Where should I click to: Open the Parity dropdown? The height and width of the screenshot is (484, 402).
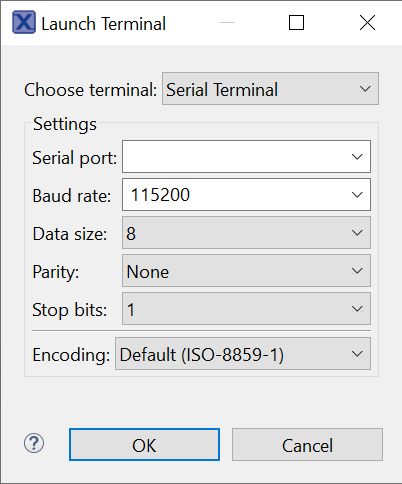pyautogui.click(x=246, y=271)
